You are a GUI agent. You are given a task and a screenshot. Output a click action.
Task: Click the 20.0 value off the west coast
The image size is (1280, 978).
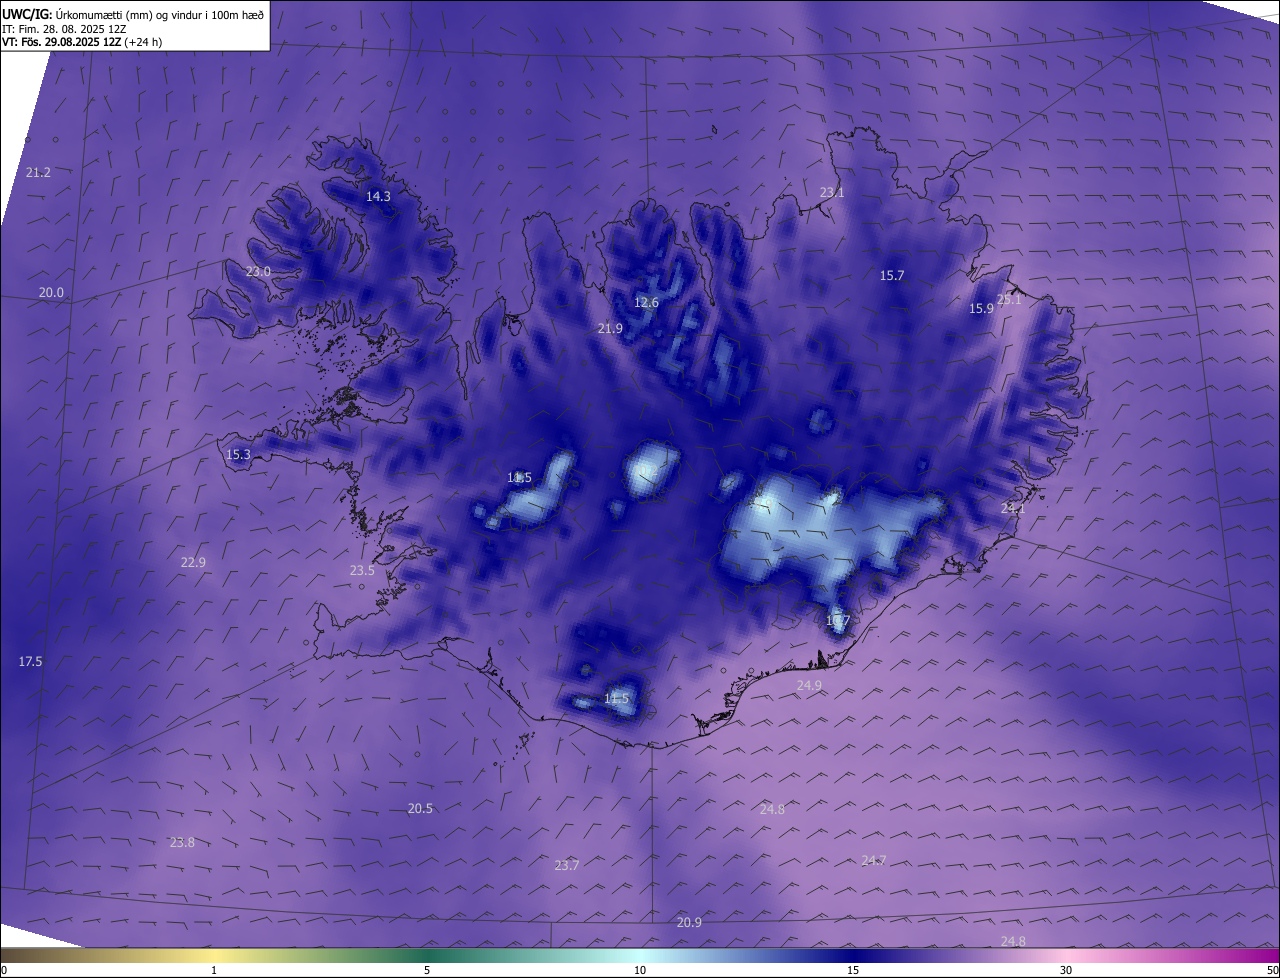point(51,293)
